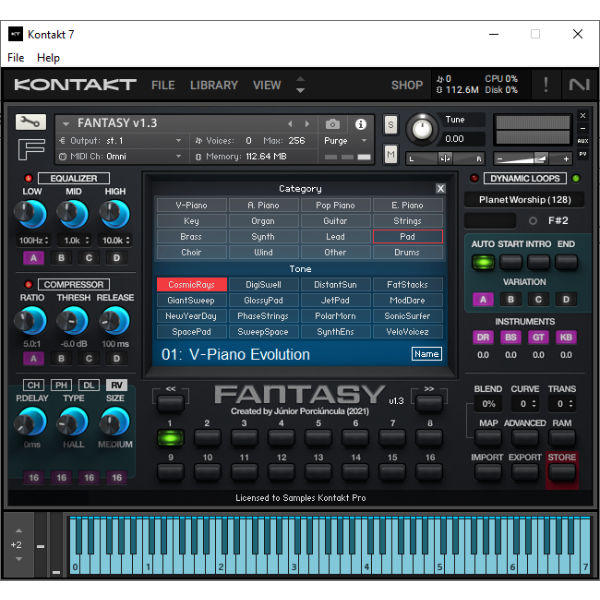Open instrument name dropdown arrow

point(66,124)
